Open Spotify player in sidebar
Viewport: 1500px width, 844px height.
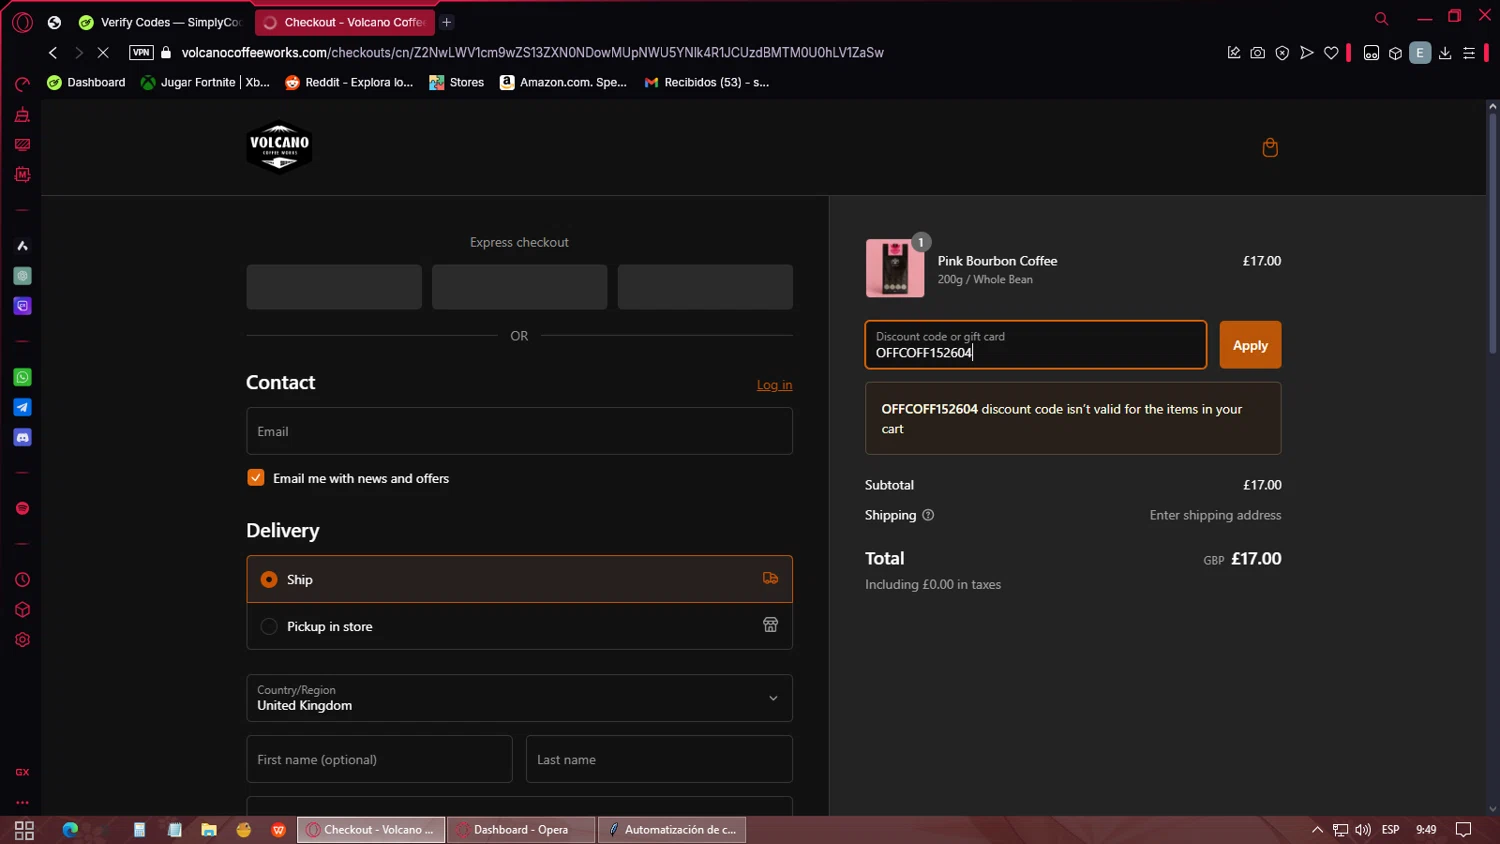coord(22,508)
